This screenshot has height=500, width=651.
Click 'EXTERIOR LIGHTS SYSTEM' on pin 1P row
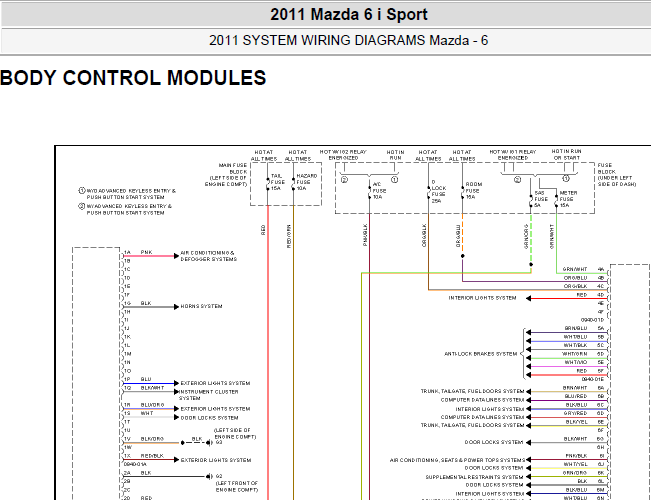[215, 383]
